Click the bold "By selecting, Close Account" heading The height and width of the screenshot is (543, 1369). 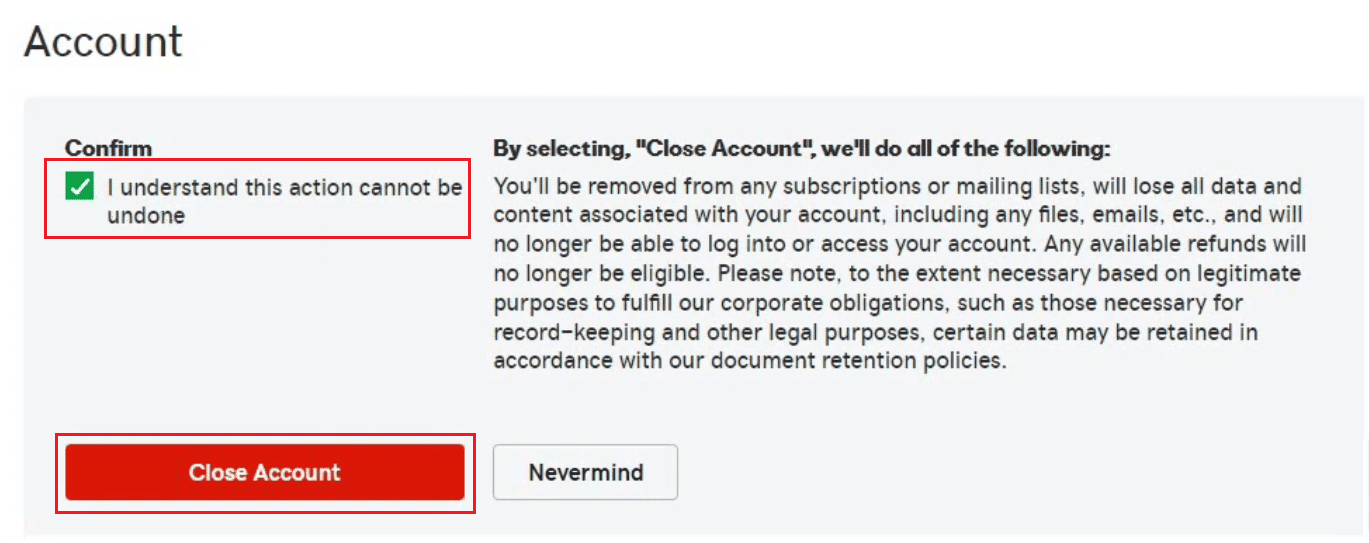801,149
